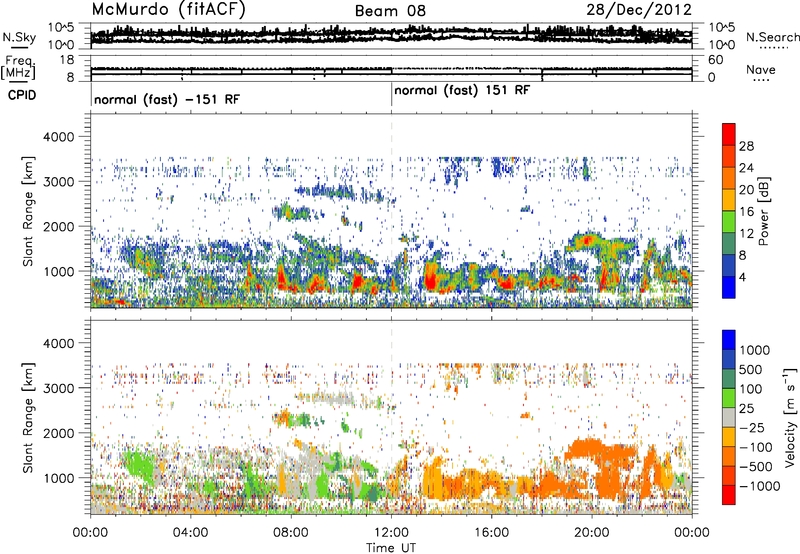
Task: Click the '60' tick on the Nave axis
Action: click(x=716, y=60)
